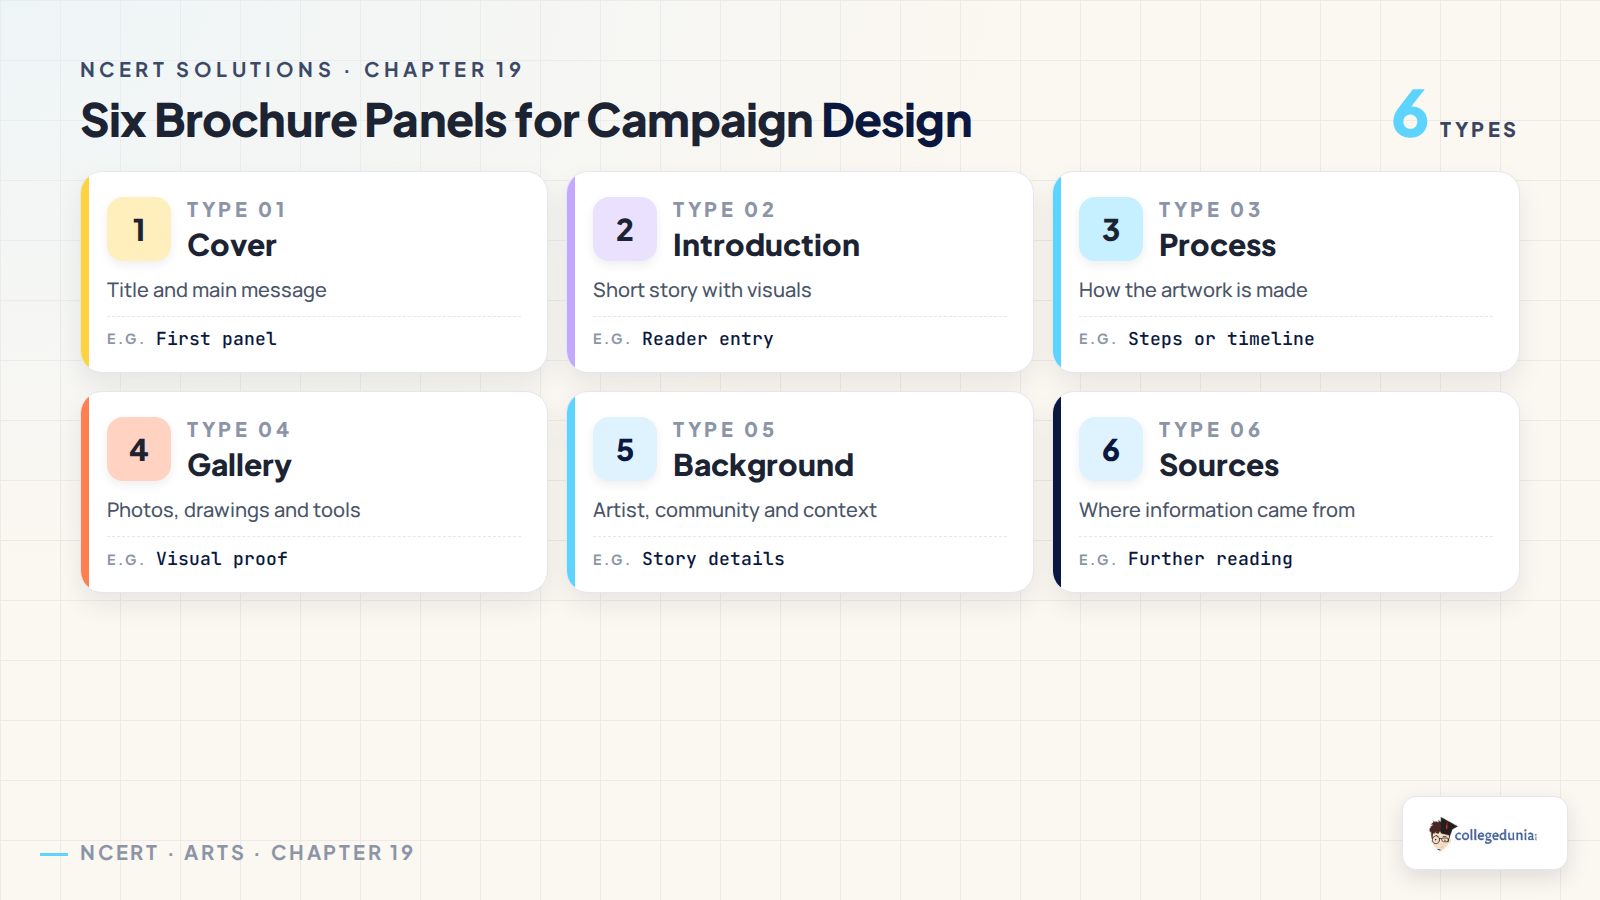
Task: Click the 'NCERT SOLUTIONS · CHAPTER 19' header label
Action: point(301,70)
